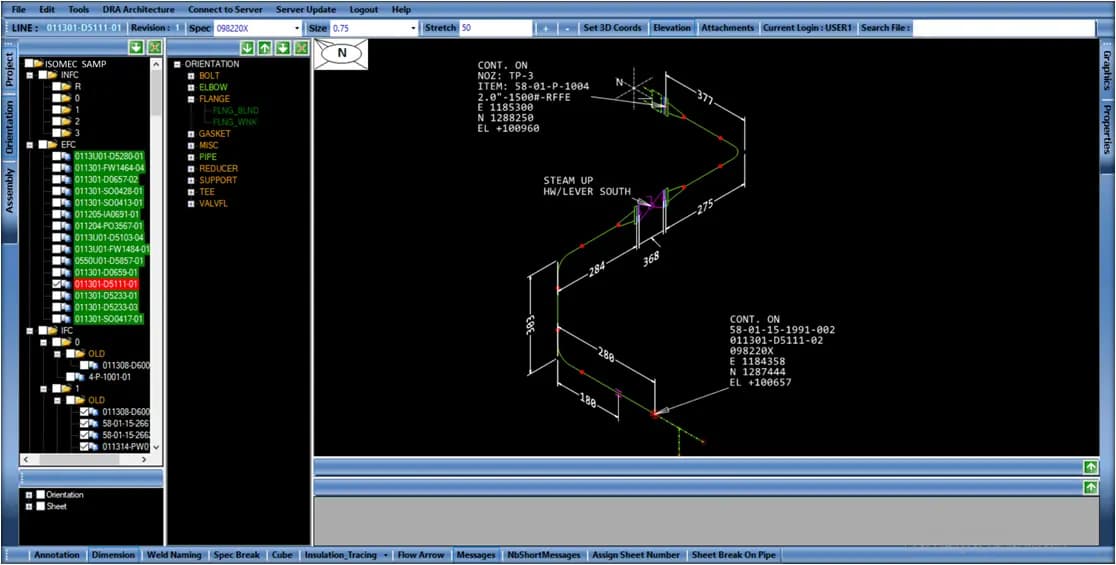Click the 377 dimension label in the drawing
This screenshot has height=565, width=1116.
pos(705,95)
